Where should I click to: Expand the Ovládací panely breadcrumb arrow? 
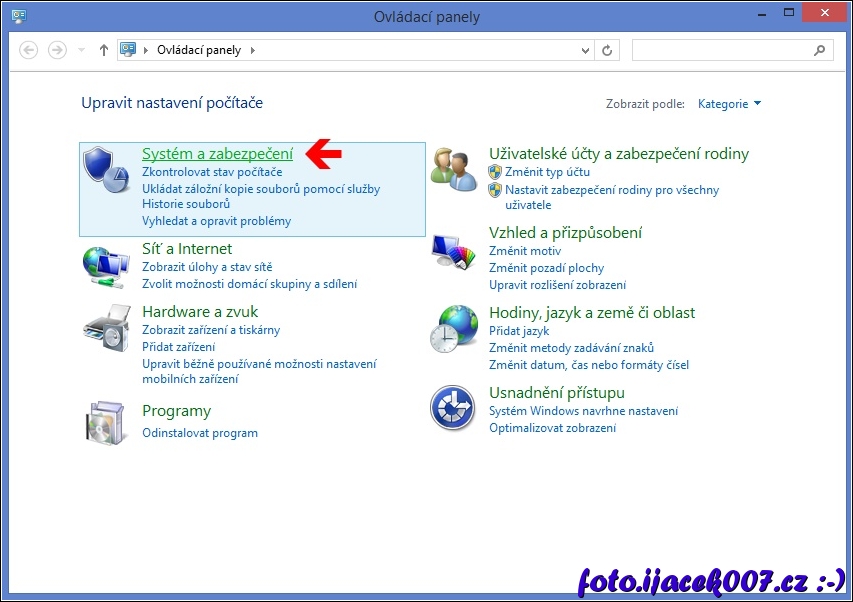pos(252,50)
